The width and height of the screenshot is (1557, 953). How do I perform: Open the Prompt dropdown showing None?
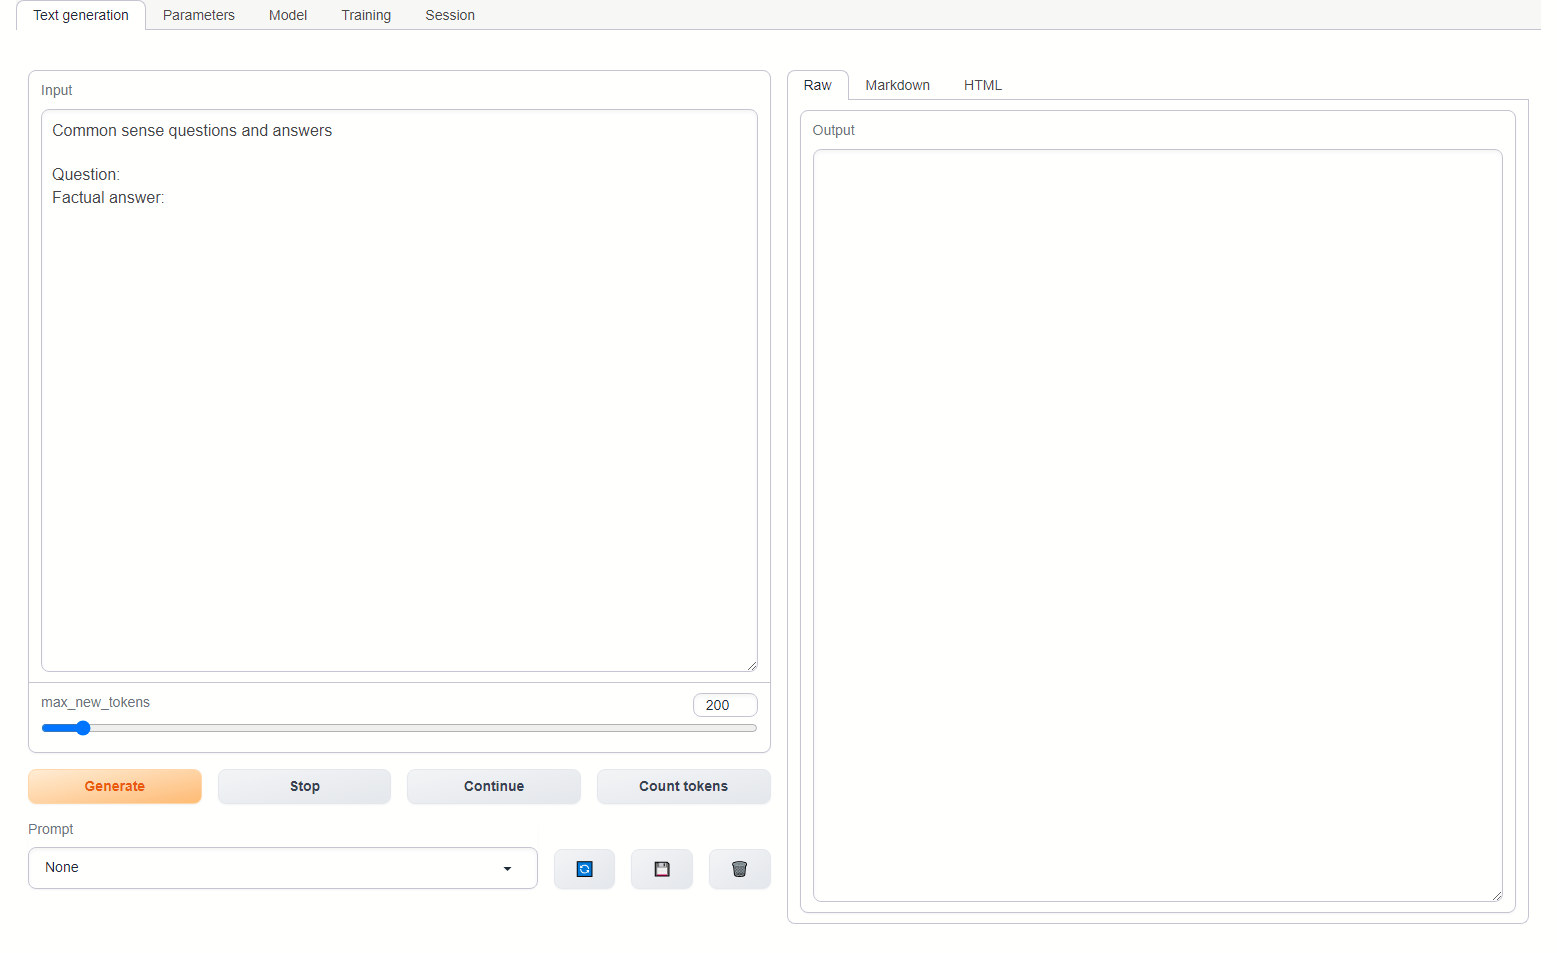click(282, 868)
